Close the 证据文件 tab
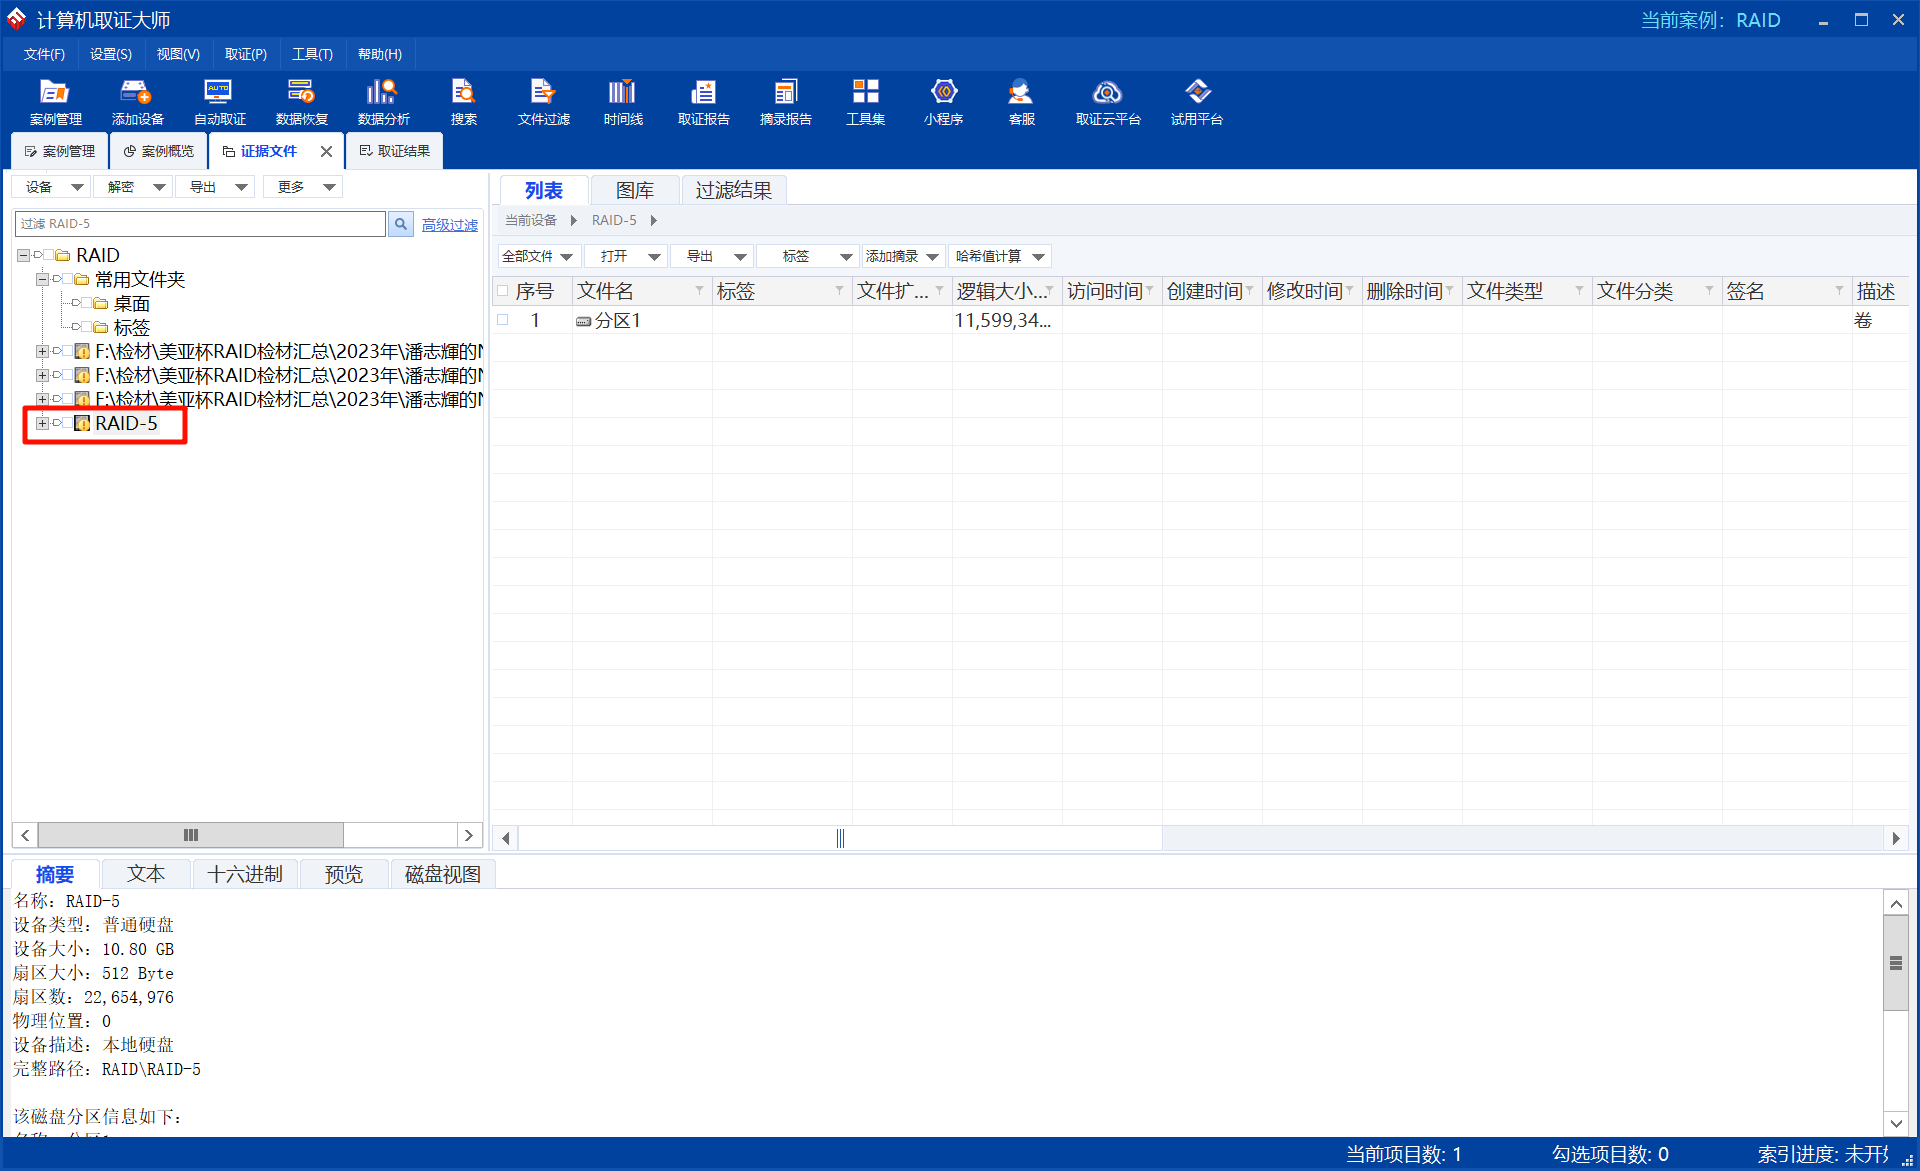Viewport: 1920px width, 1171px height. click(326, 152)
